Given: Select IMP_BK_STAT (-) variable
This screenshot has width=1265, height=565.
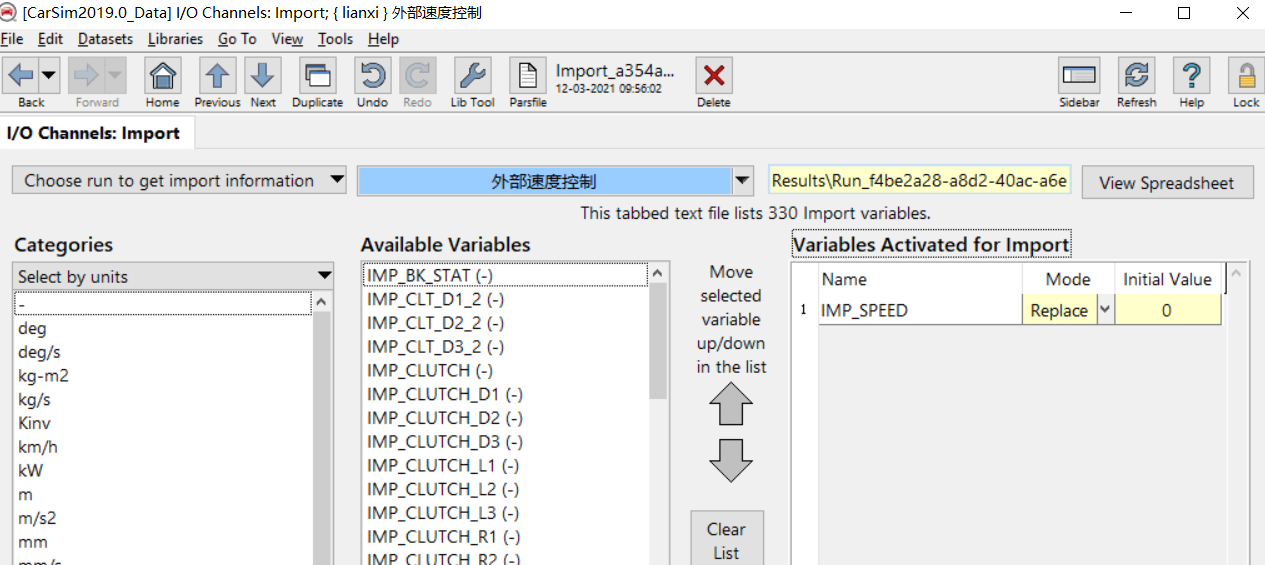Looking at the screenshot, I should (505, 275).
